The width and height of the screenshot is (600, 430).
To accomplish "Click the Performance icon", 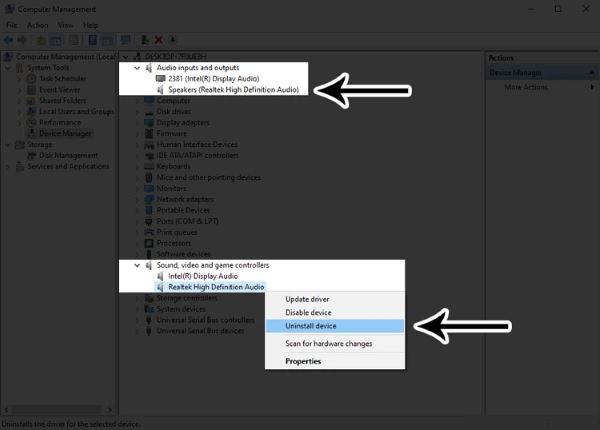I will pyautogui.click(x=31, y=122).
